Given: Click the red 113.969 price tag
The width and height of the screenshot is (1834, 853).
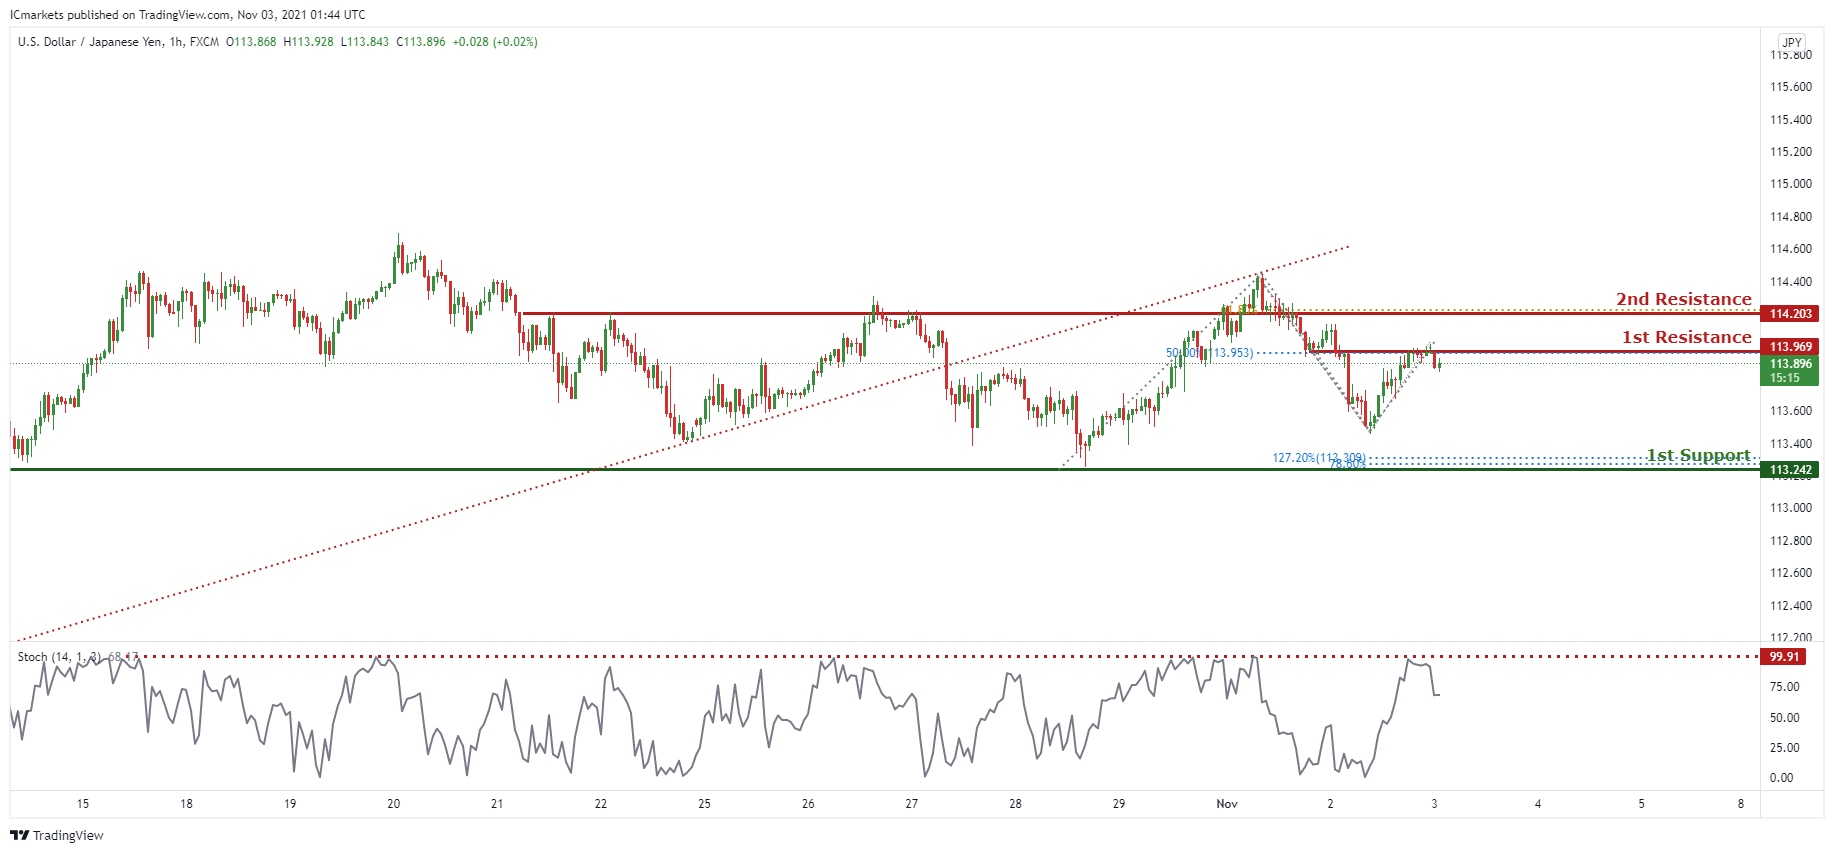Looking at the screenshot, I should point(1789,347).
